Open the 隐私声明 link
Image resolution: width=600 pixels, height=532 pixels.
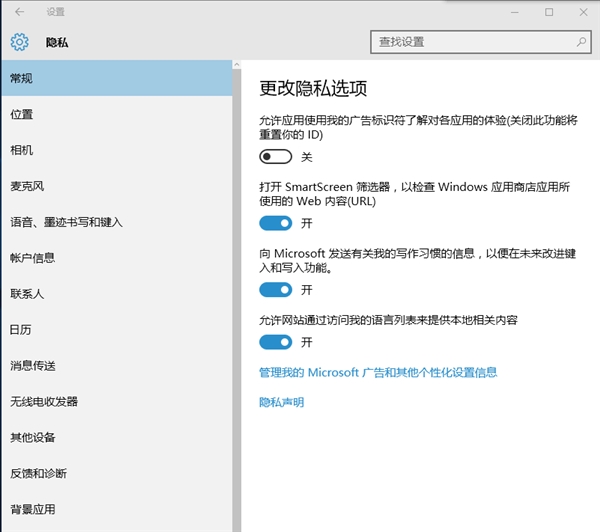[281, 402]
